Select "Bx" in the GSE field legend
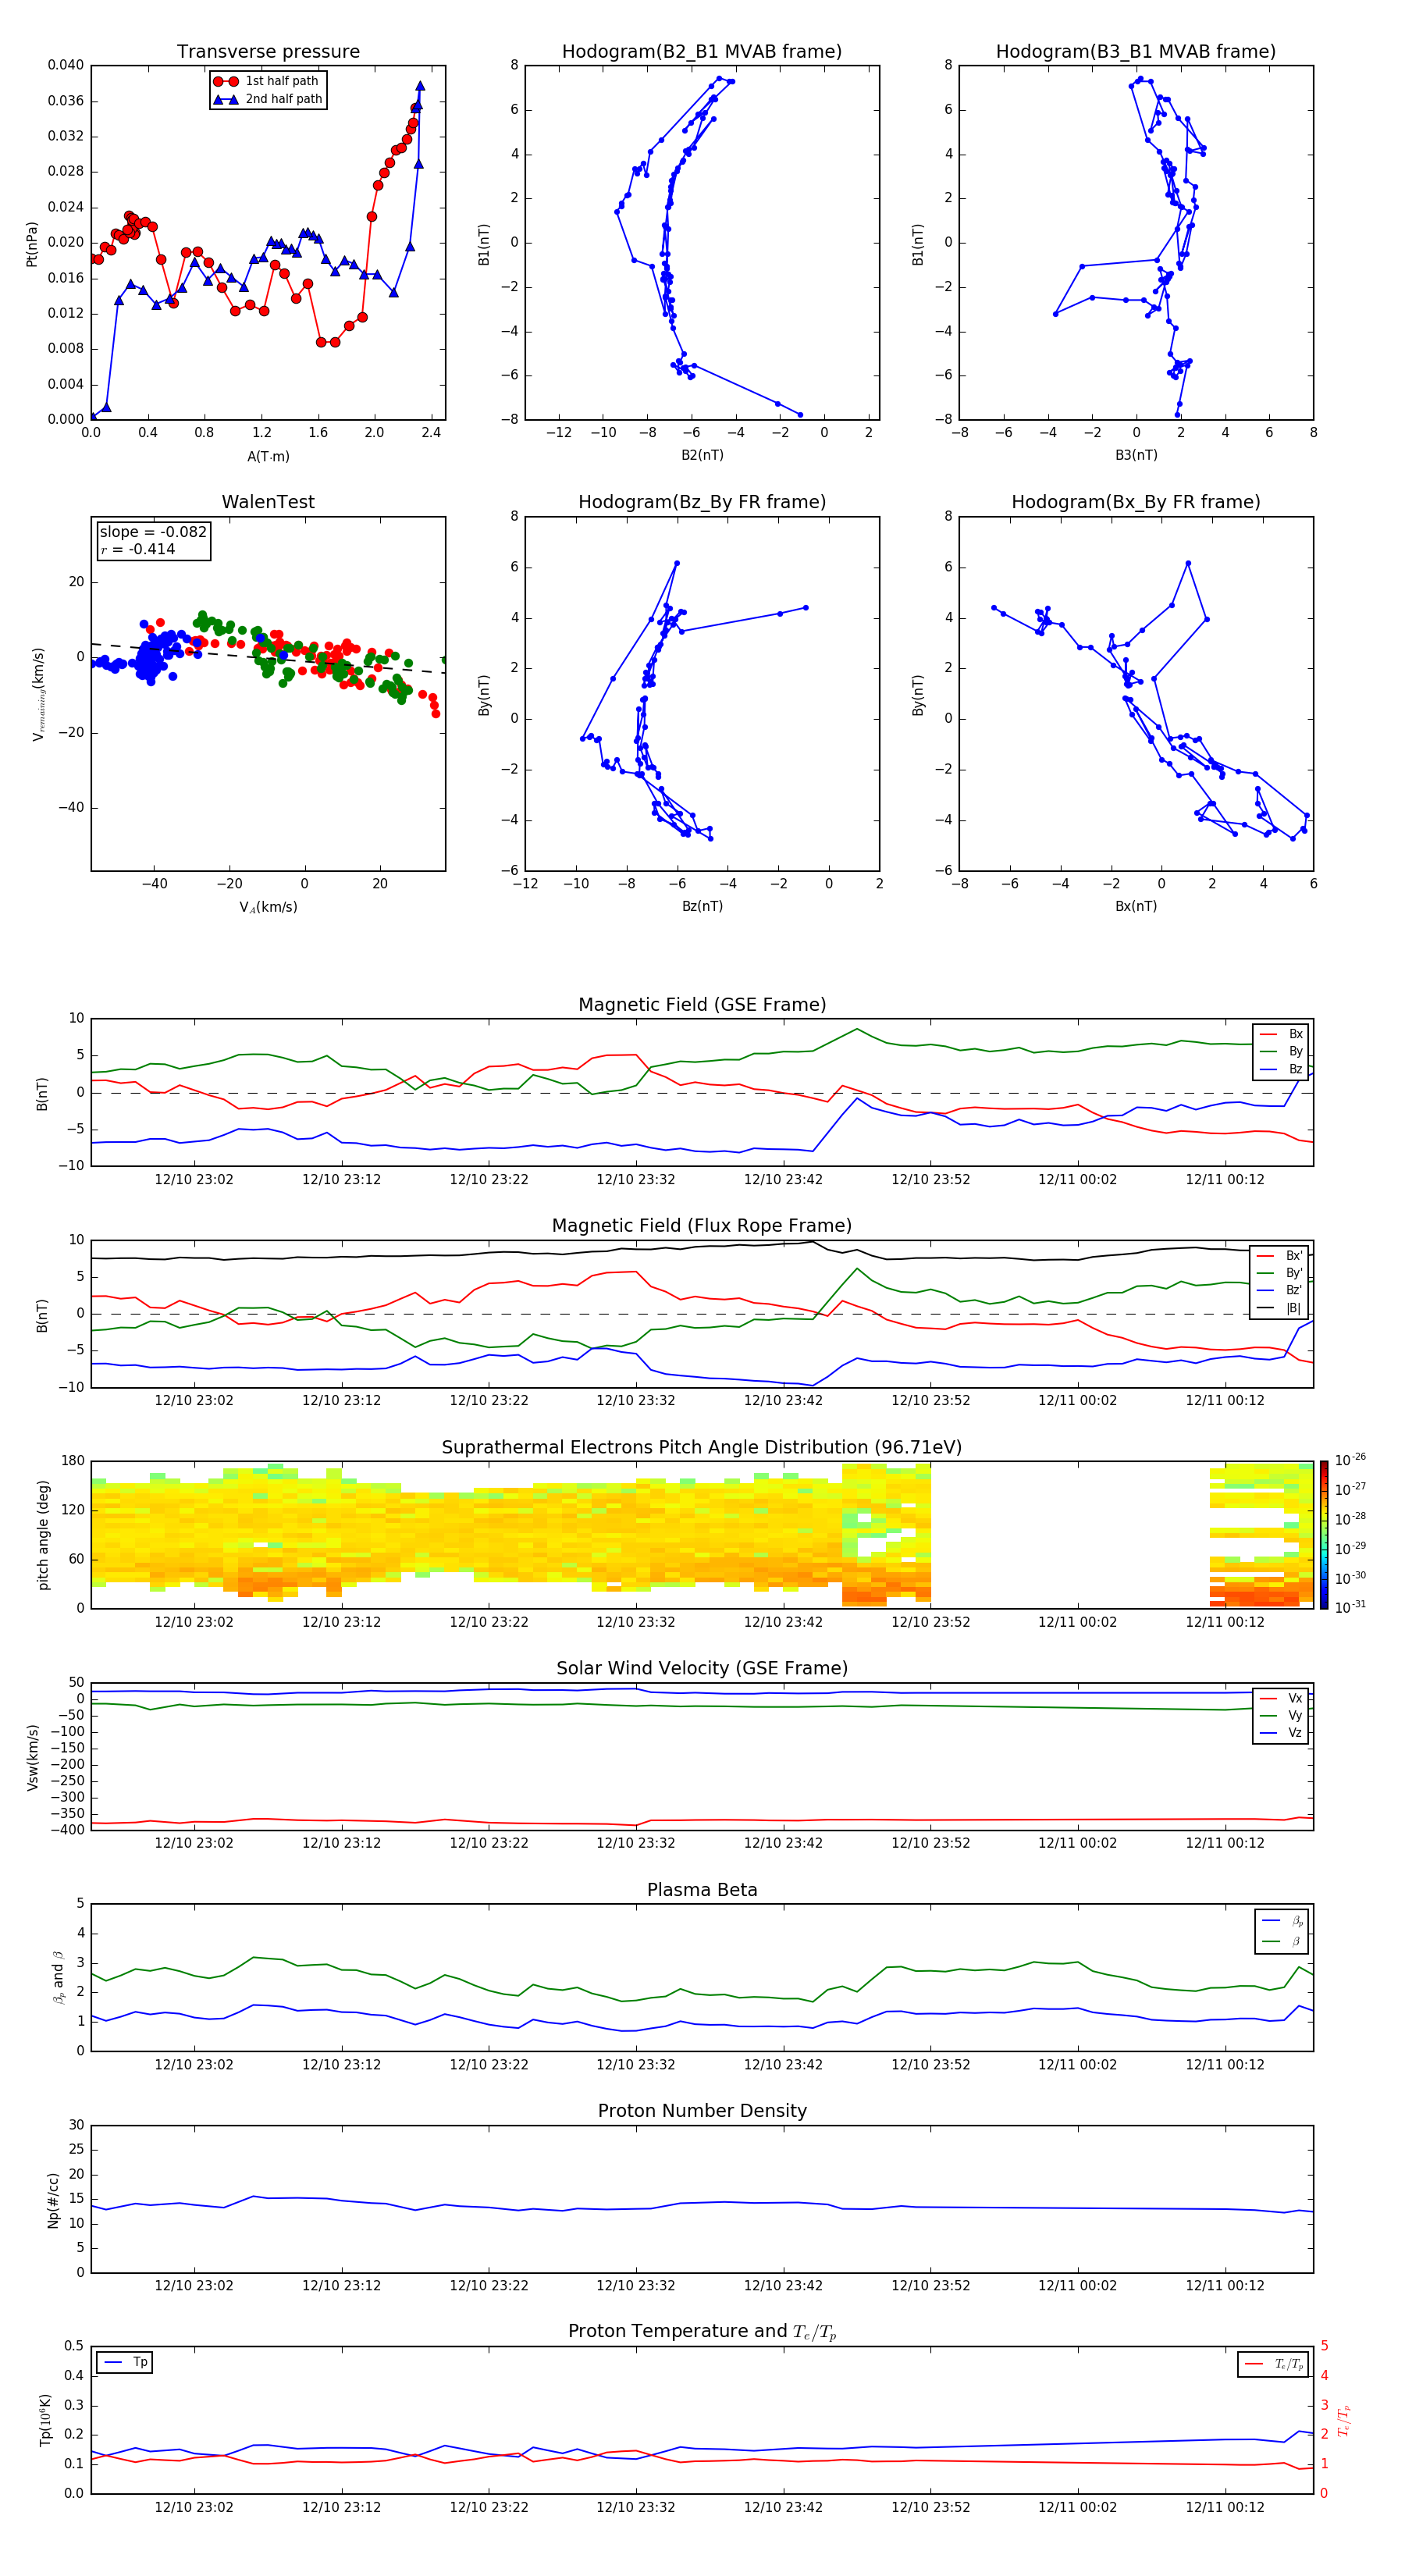This screenshot has height=2576, width=1405. tap(1295, 1035)
